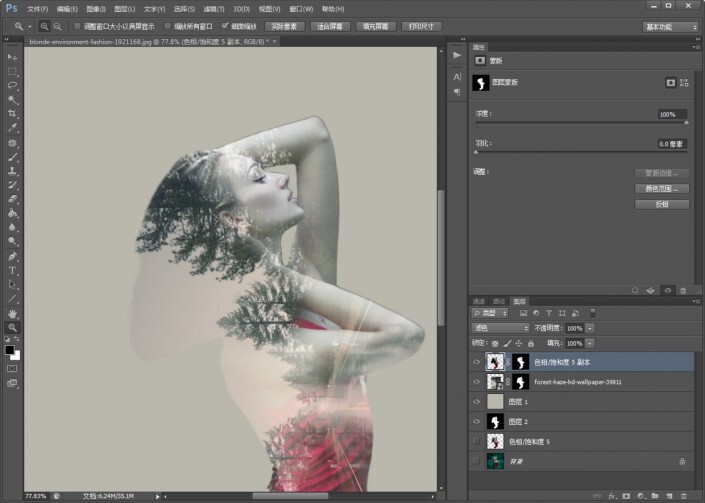
Task: Click the Zoom In magnifier in options bar
Action: click(45, 26)
